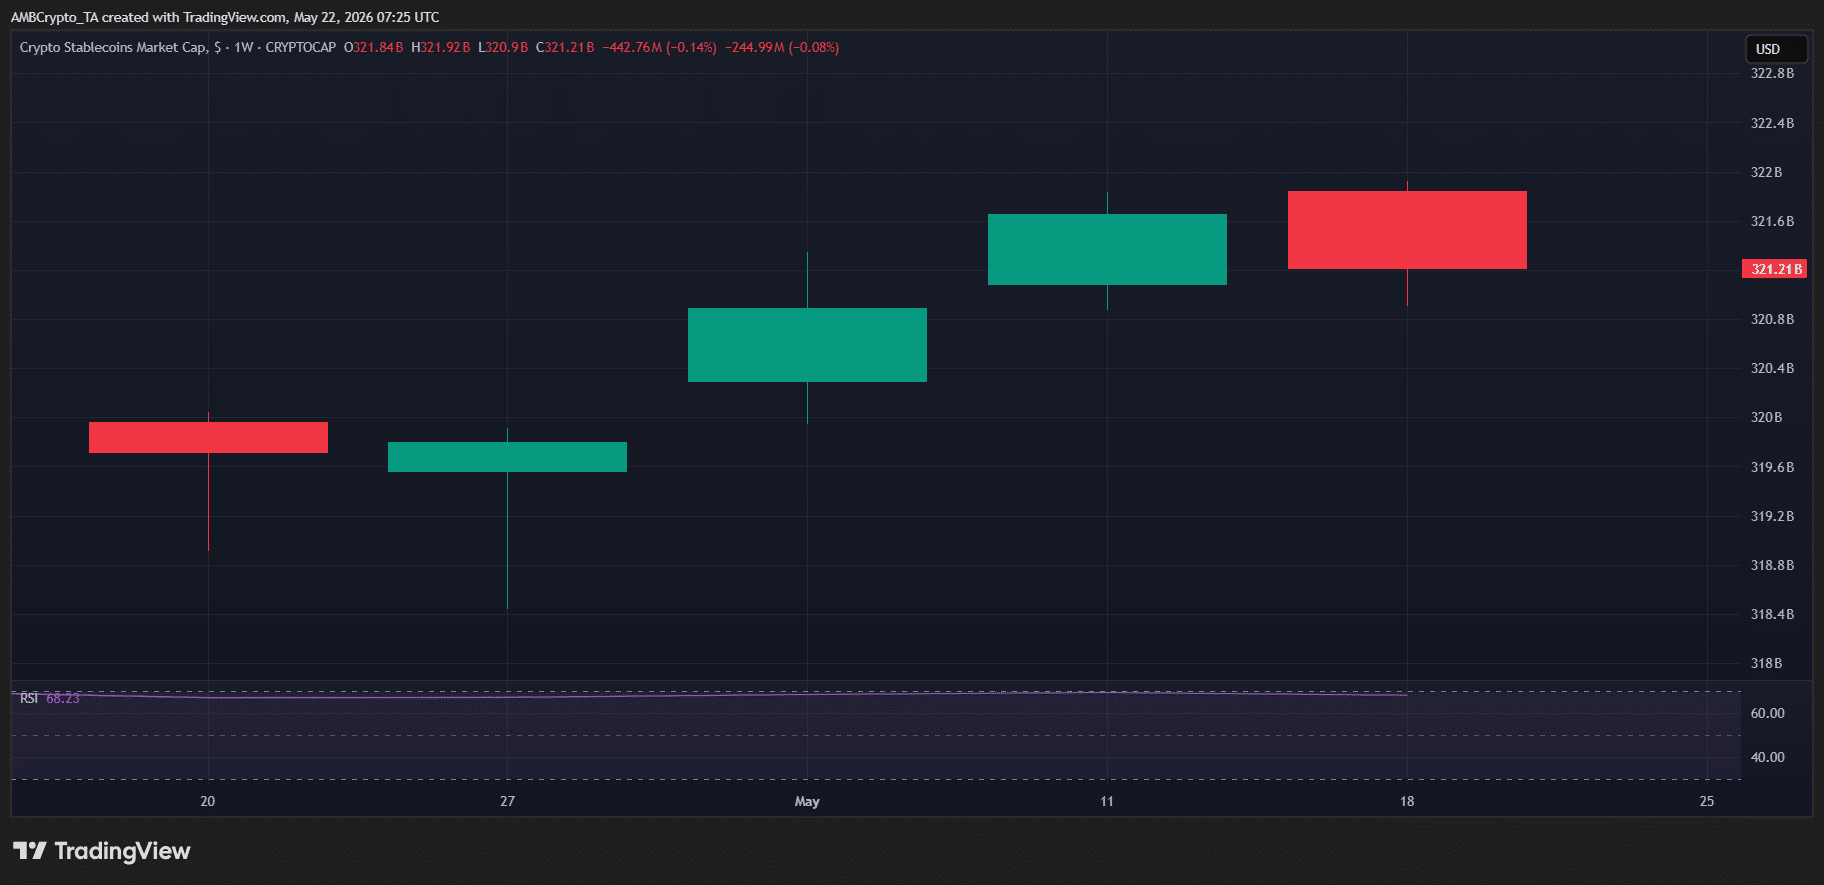The image size is (1824, 885).
Task: Click the change value −244.99M (−0.08%)
Action: (781, 47)
